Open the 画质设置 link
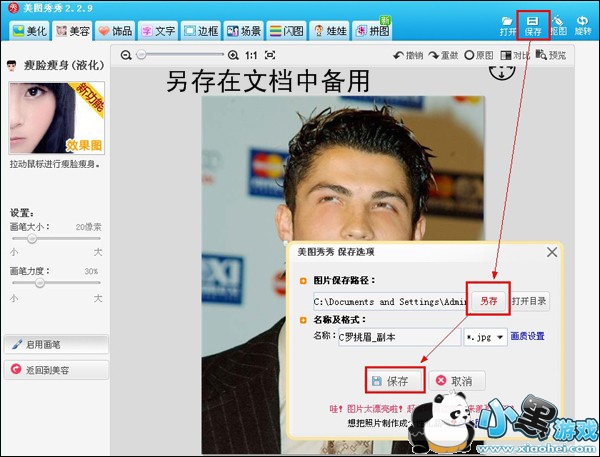 (x=527, y=336)
